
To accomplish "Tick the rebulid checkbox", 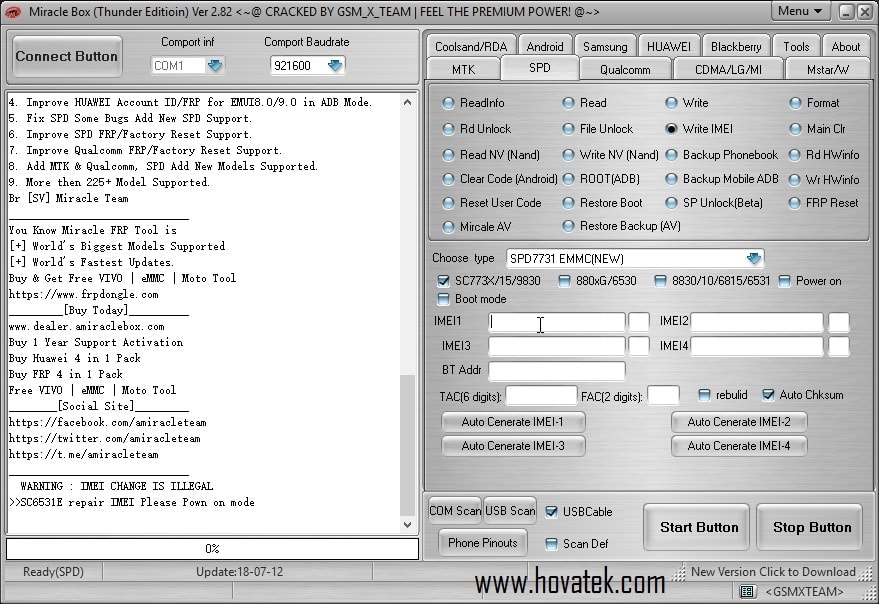I will [x=704, y=395].
